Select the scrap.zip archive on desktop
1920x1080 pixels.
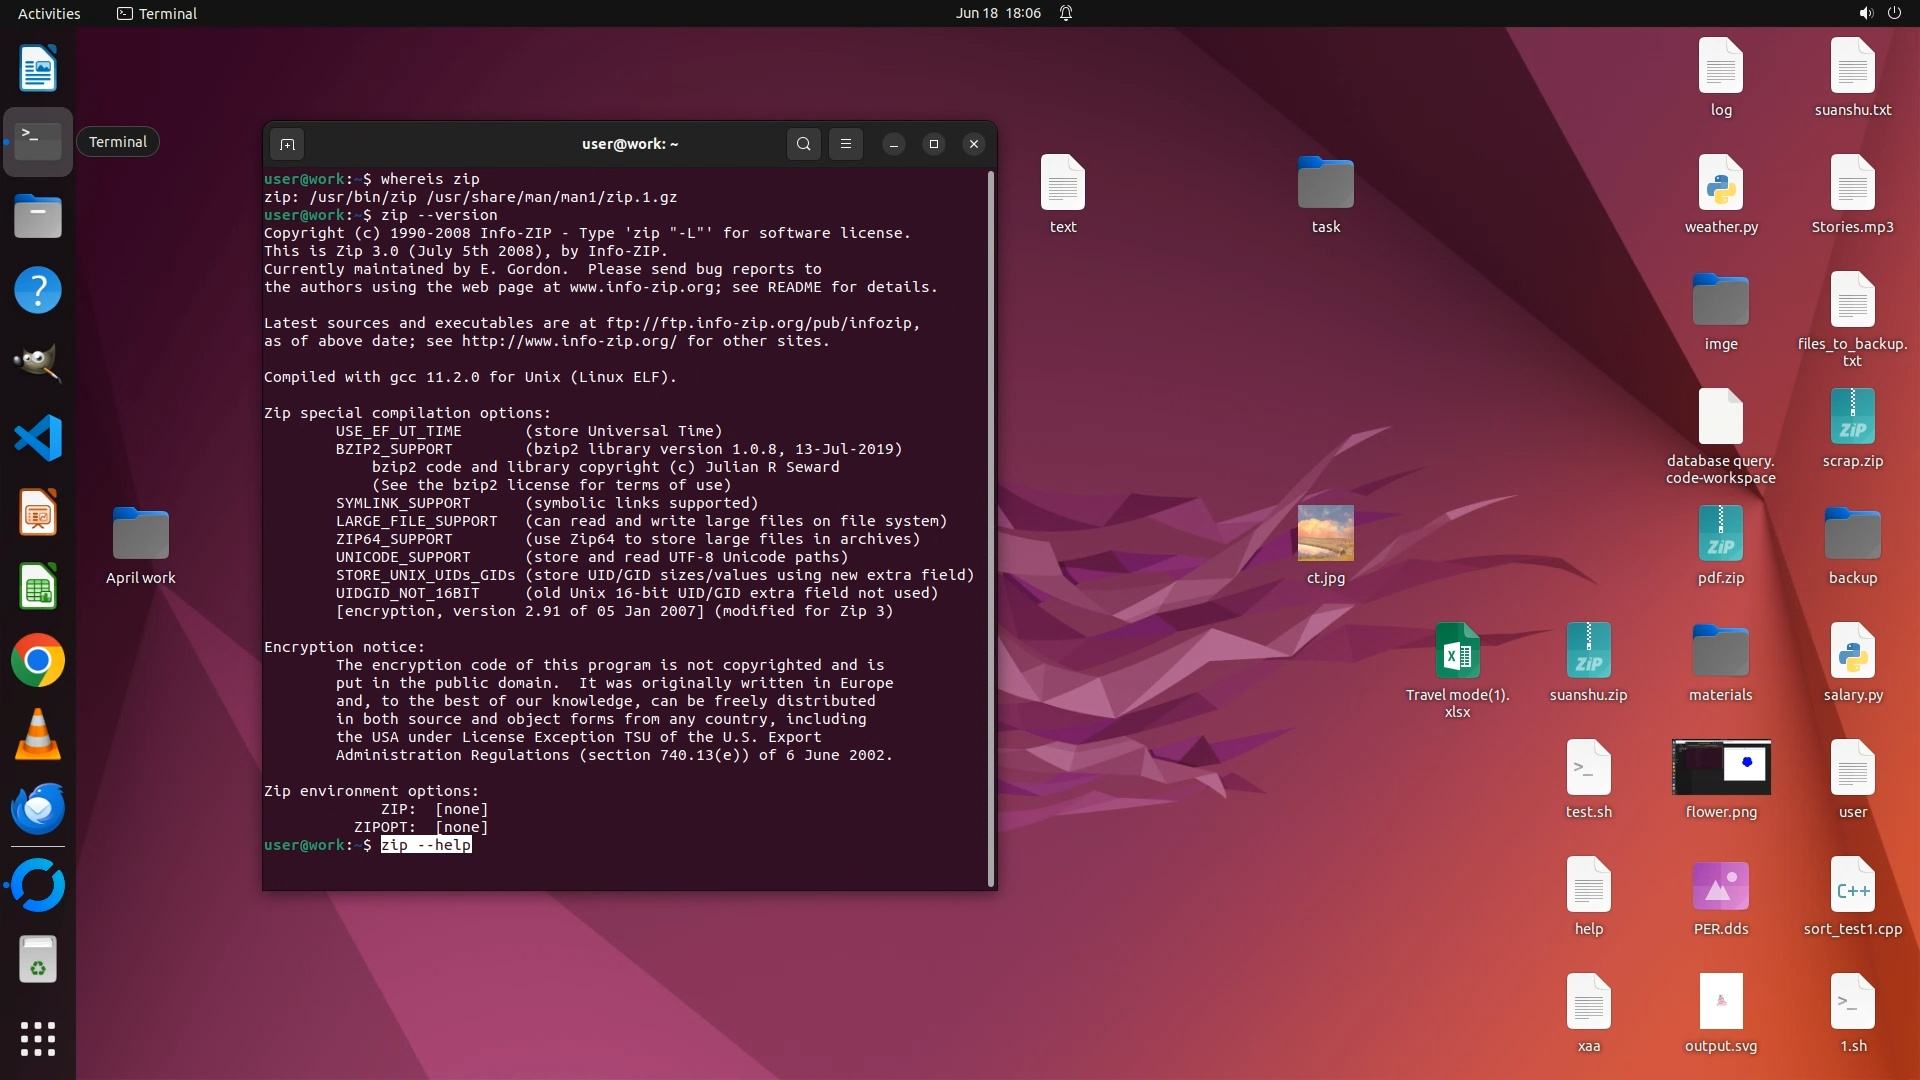(1852, 418)
